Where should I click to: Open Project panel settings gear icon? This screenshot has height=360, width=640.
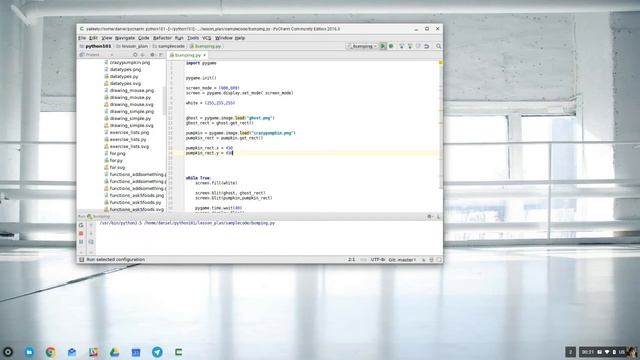tap(152, 55)
